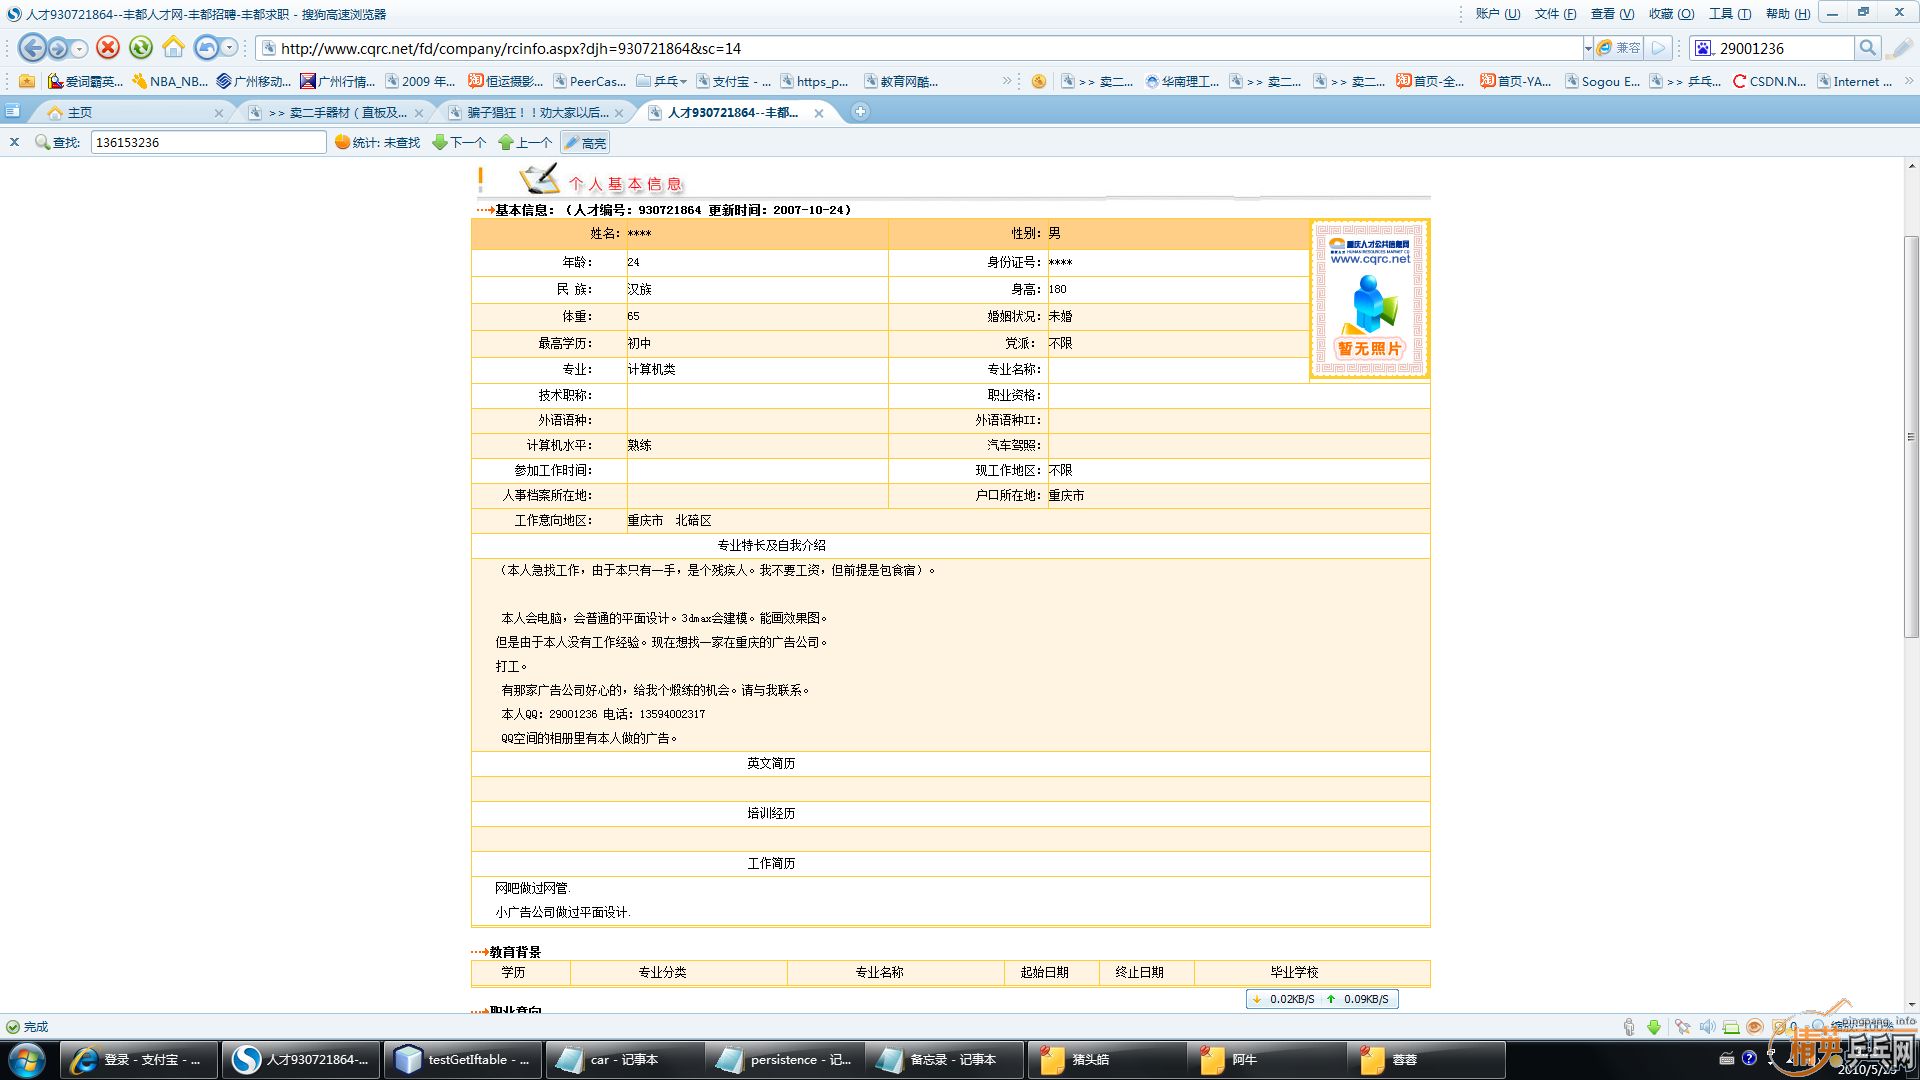This screenshot has height=1080, width=1920.
Task: Open the Windows Start button
Action: (x=27, y=1059)
